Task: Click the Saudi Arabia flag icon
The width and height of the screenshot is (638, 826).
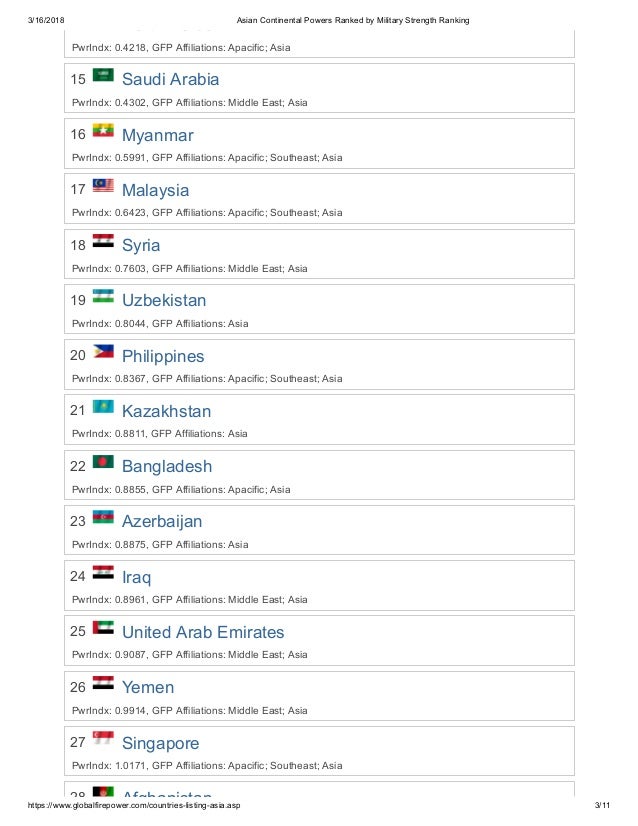Action: pyautogui.click(x=103, y=75)
